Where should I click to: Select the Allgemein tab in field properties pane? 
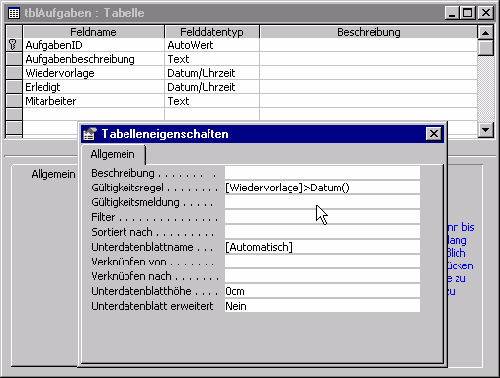pyautogui.click(x=53, y=174)
